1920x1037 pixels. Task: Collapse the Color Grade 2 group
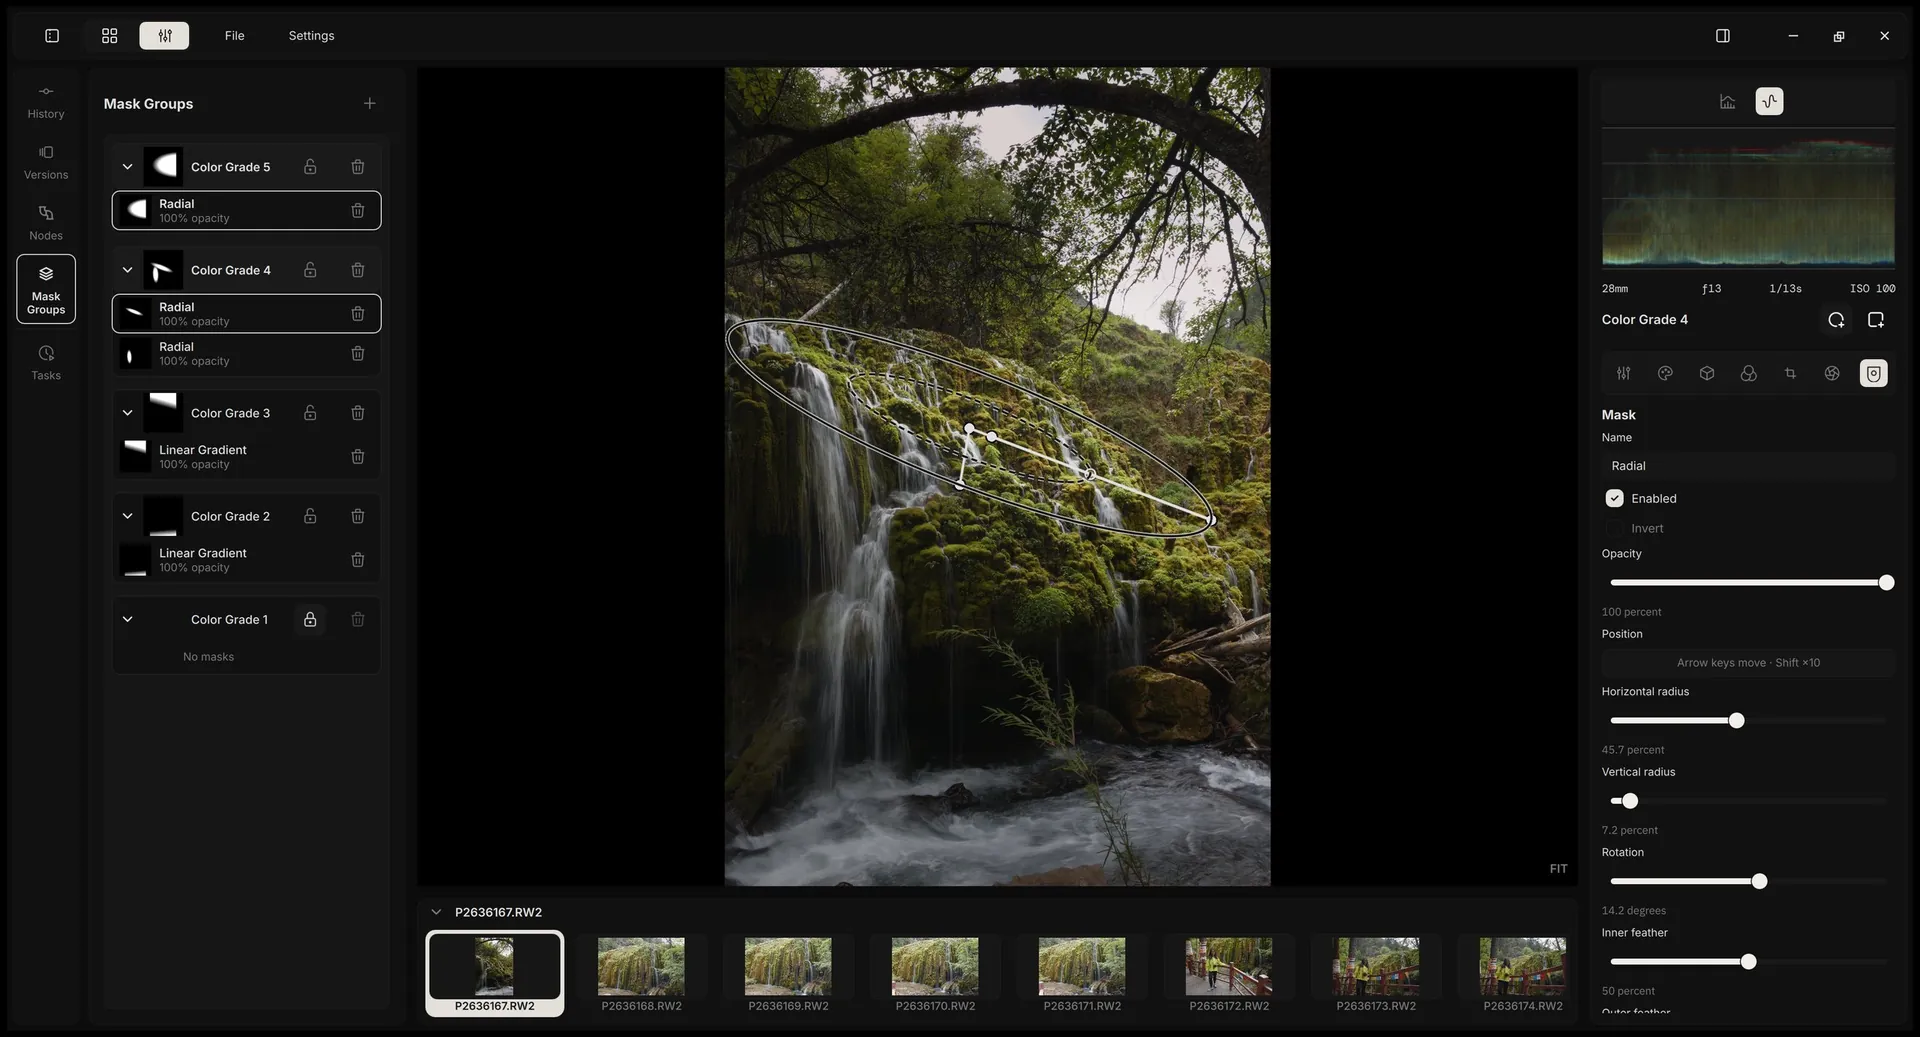tap(127, 516)
